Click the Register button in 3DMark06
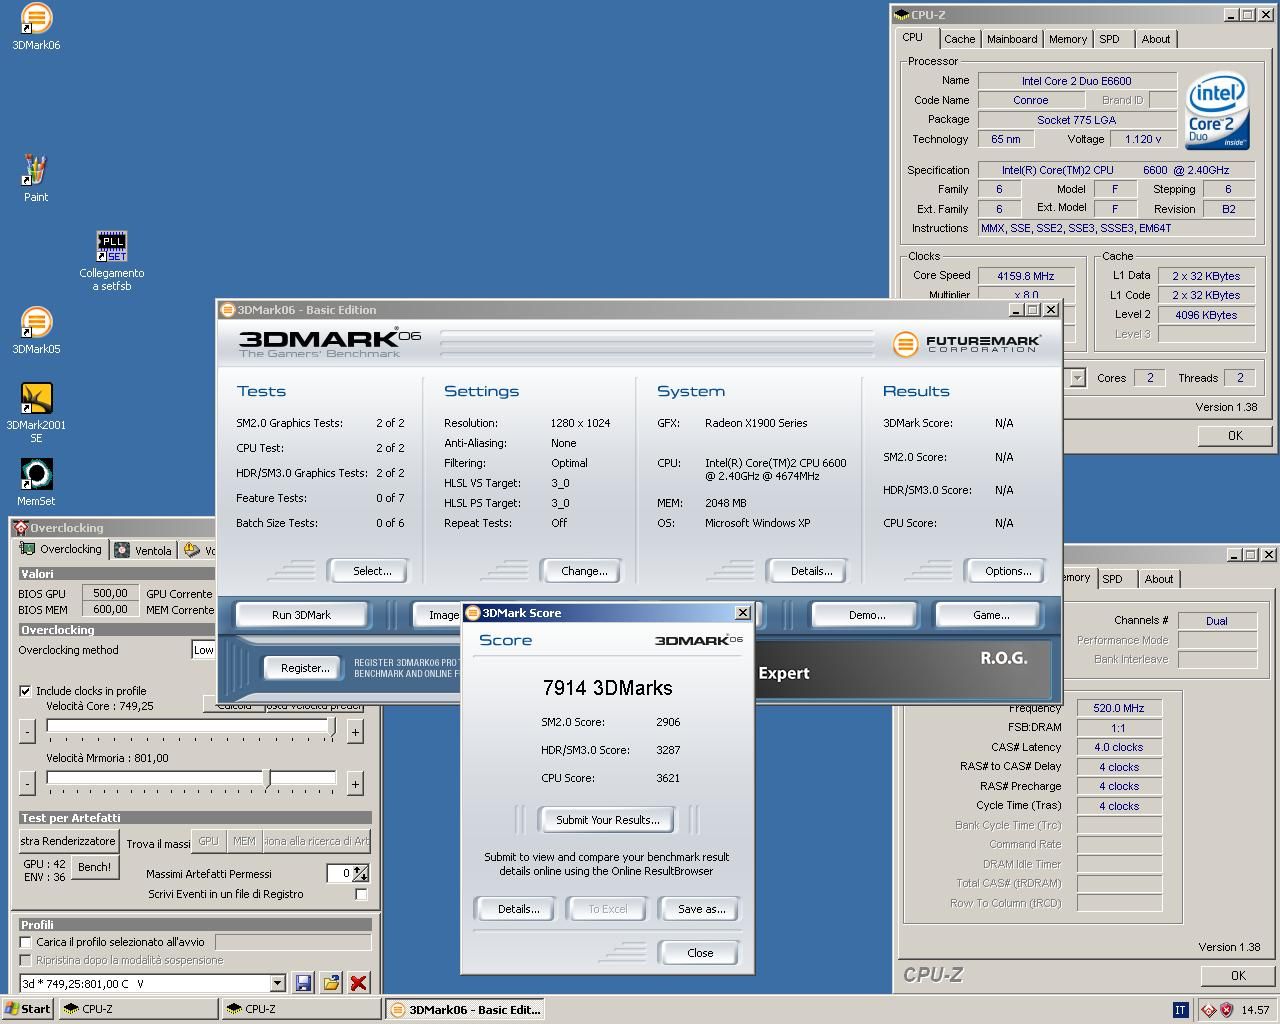 (305, 668)
